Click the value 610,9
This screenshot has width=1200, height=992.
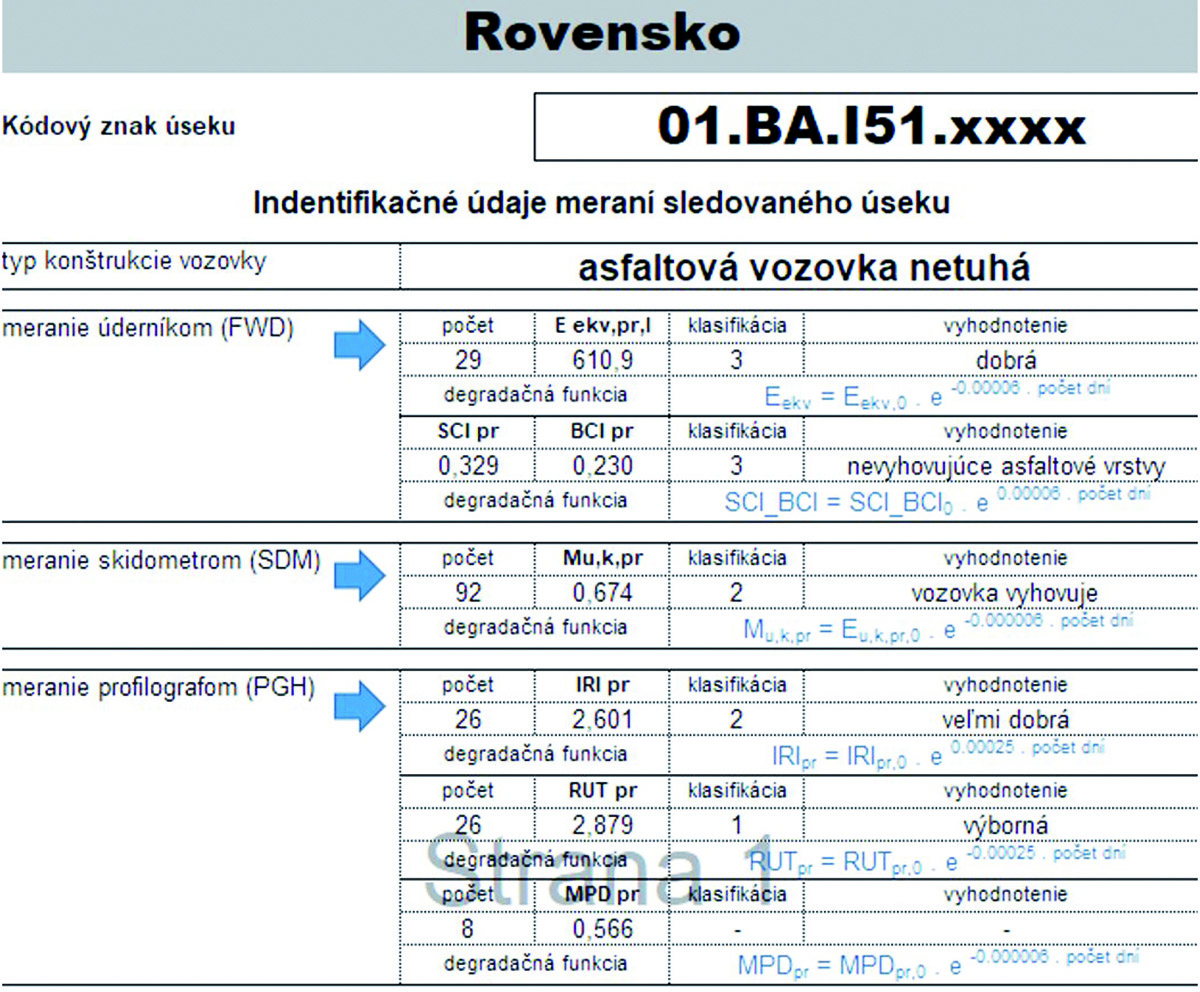point(601,360)
